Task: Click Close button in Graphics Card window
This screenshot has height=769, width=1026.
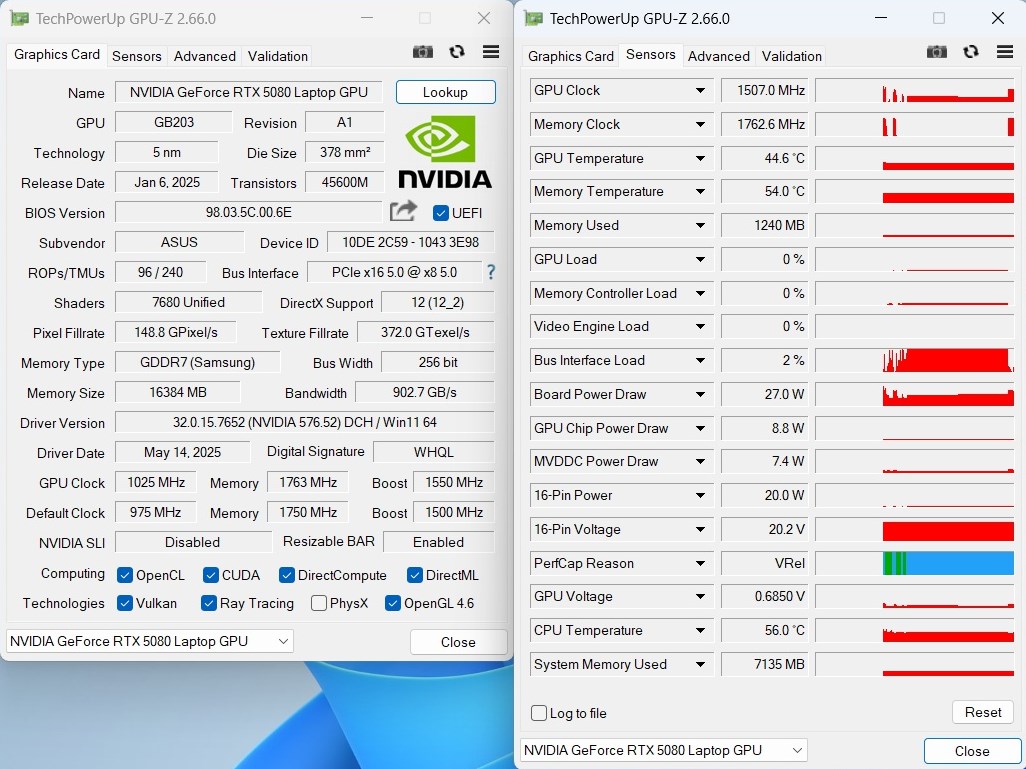Action: pos(458,642)
